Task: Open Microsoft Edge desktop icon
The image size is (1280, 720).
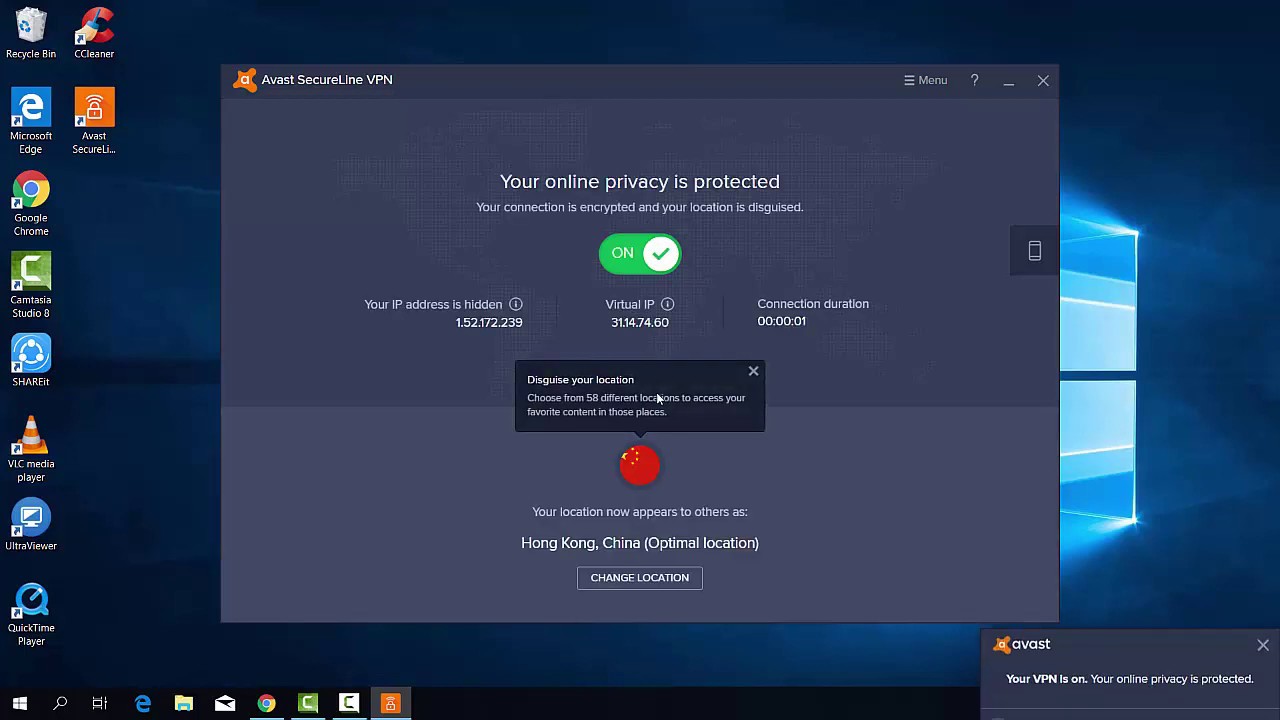Action: coord(31,122)
